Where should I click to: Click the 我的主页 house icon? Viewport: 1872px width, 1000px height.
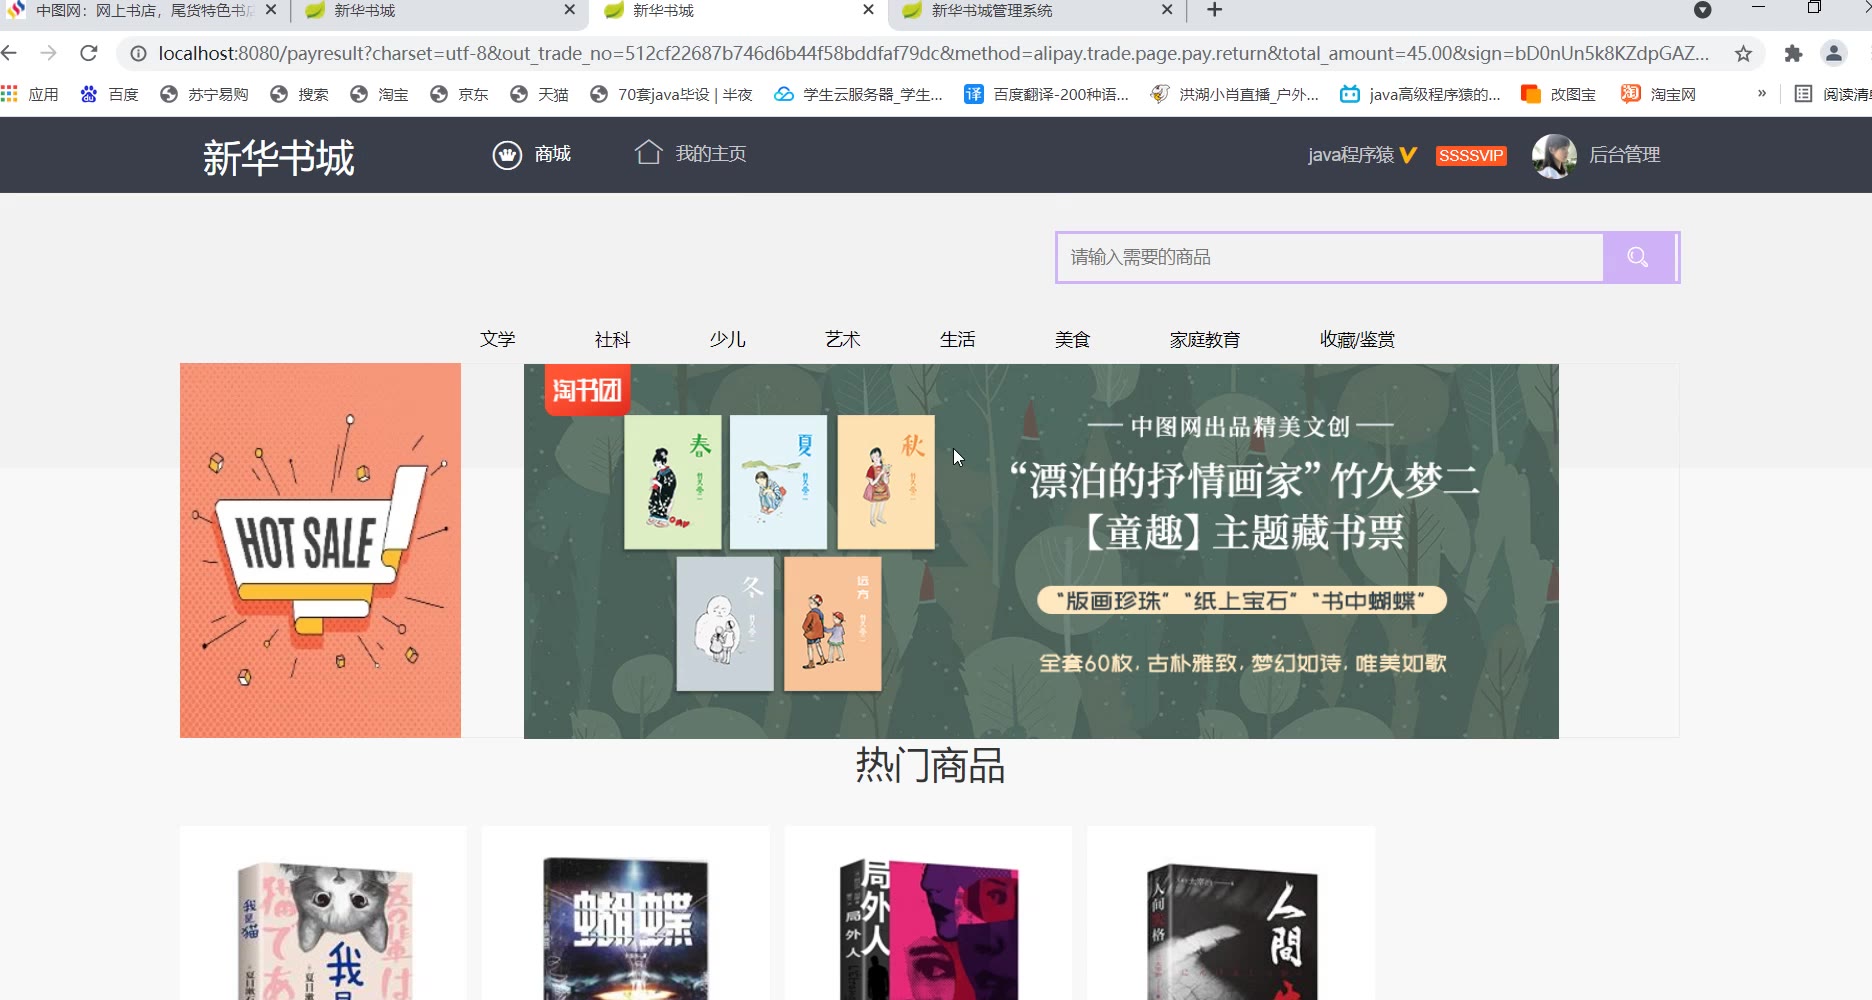(x=648, y=152)
